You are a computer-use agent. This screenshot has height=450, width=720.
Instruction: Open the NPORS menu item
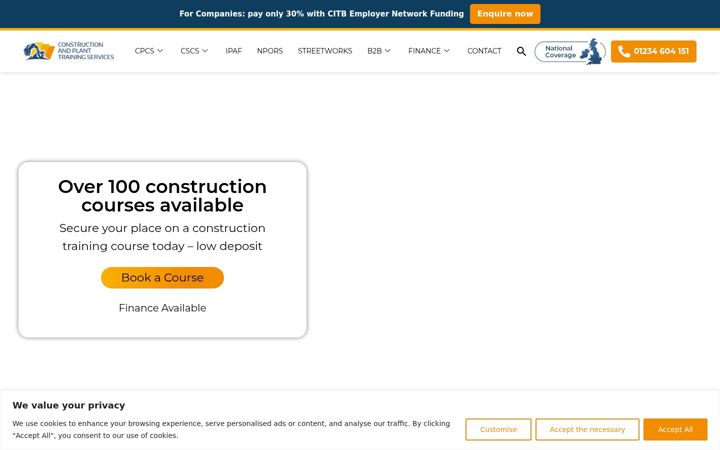270,51
